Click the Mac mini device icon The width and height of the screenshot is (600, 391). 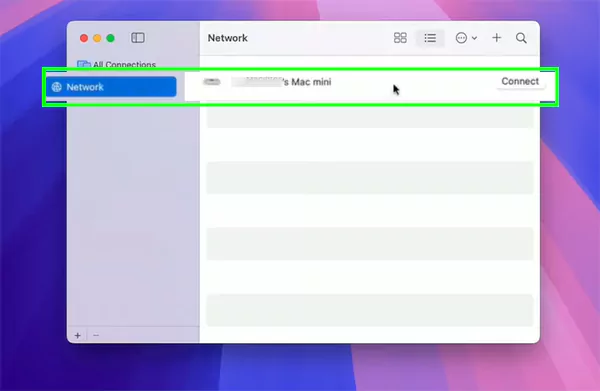click(x=212, y=82)
